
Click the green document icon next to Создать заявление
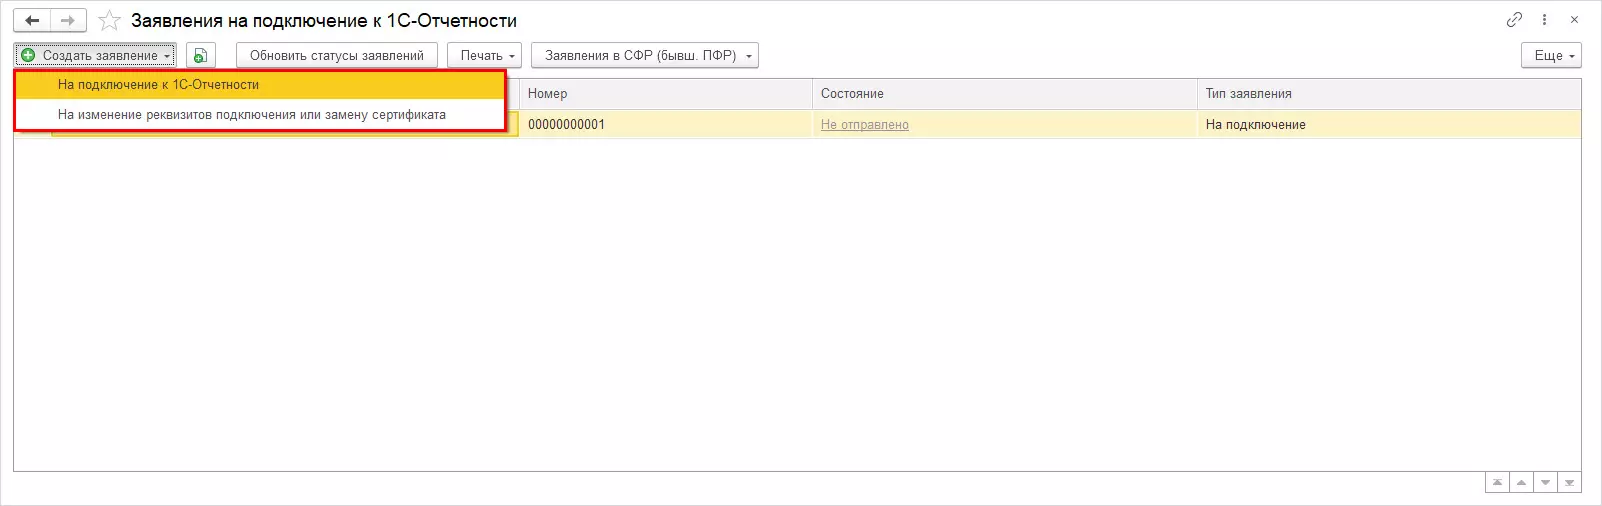(x=201, y=55)
